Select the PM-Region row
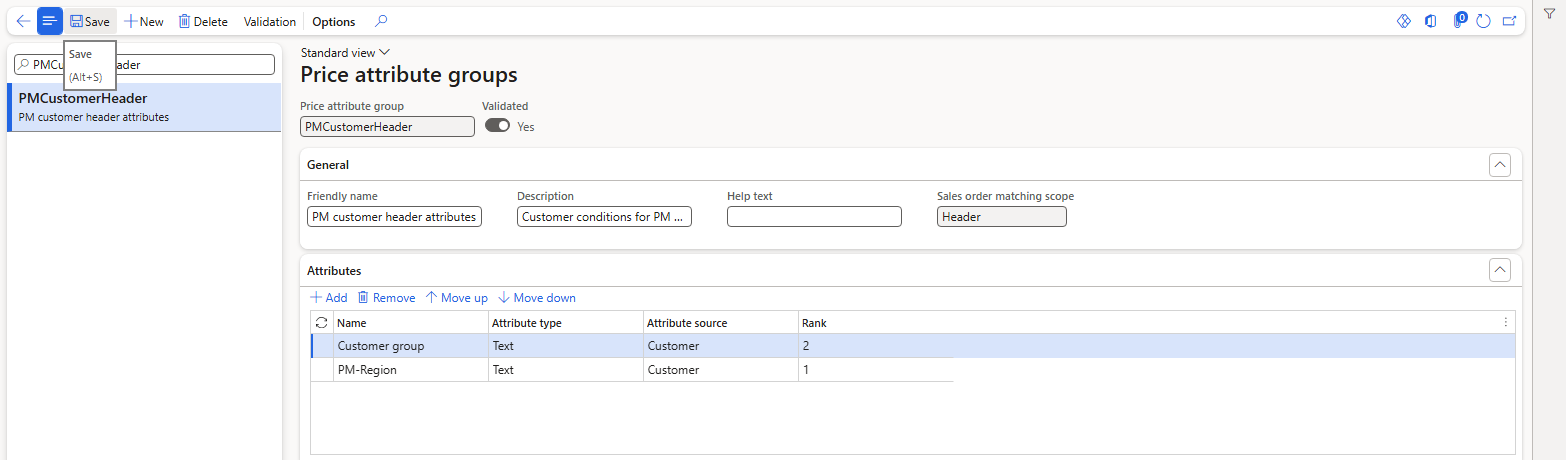The image size is (1566, 460). (x=632, y=370)
